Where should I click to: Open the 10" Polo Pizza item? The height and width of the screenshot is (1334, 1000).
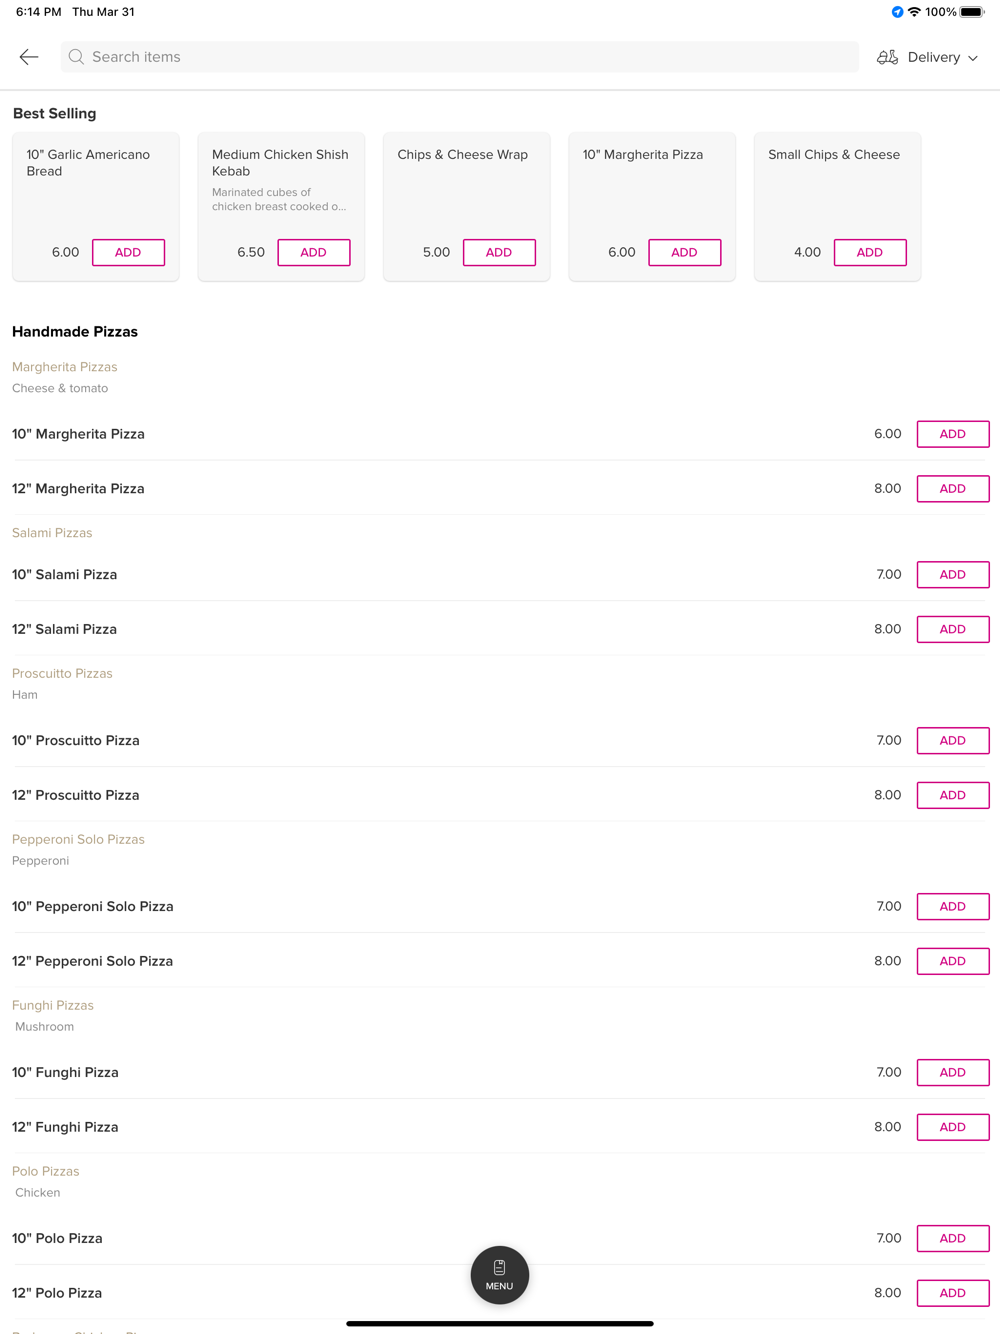click(57, 1238)
